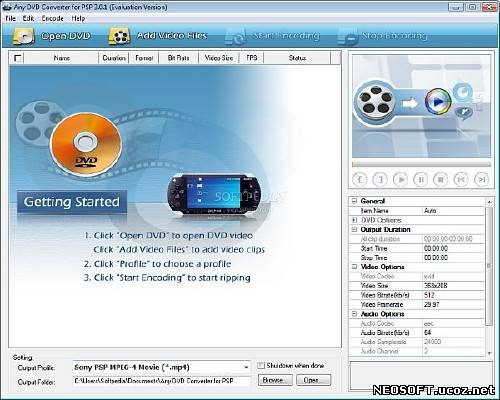Click the Browse button for output folder

coord(275,380)
